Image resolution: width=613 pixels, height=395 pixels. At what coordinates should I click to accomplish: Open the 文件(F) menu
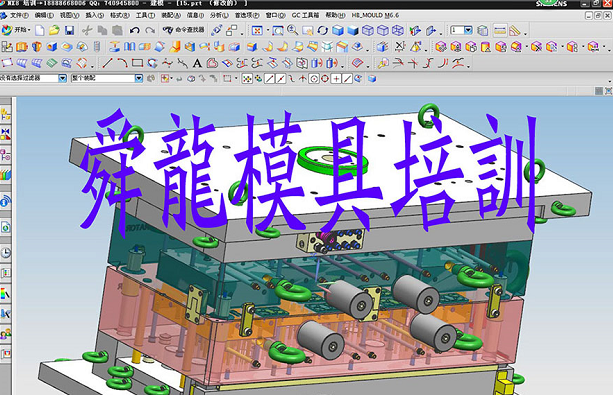[18, 15]
